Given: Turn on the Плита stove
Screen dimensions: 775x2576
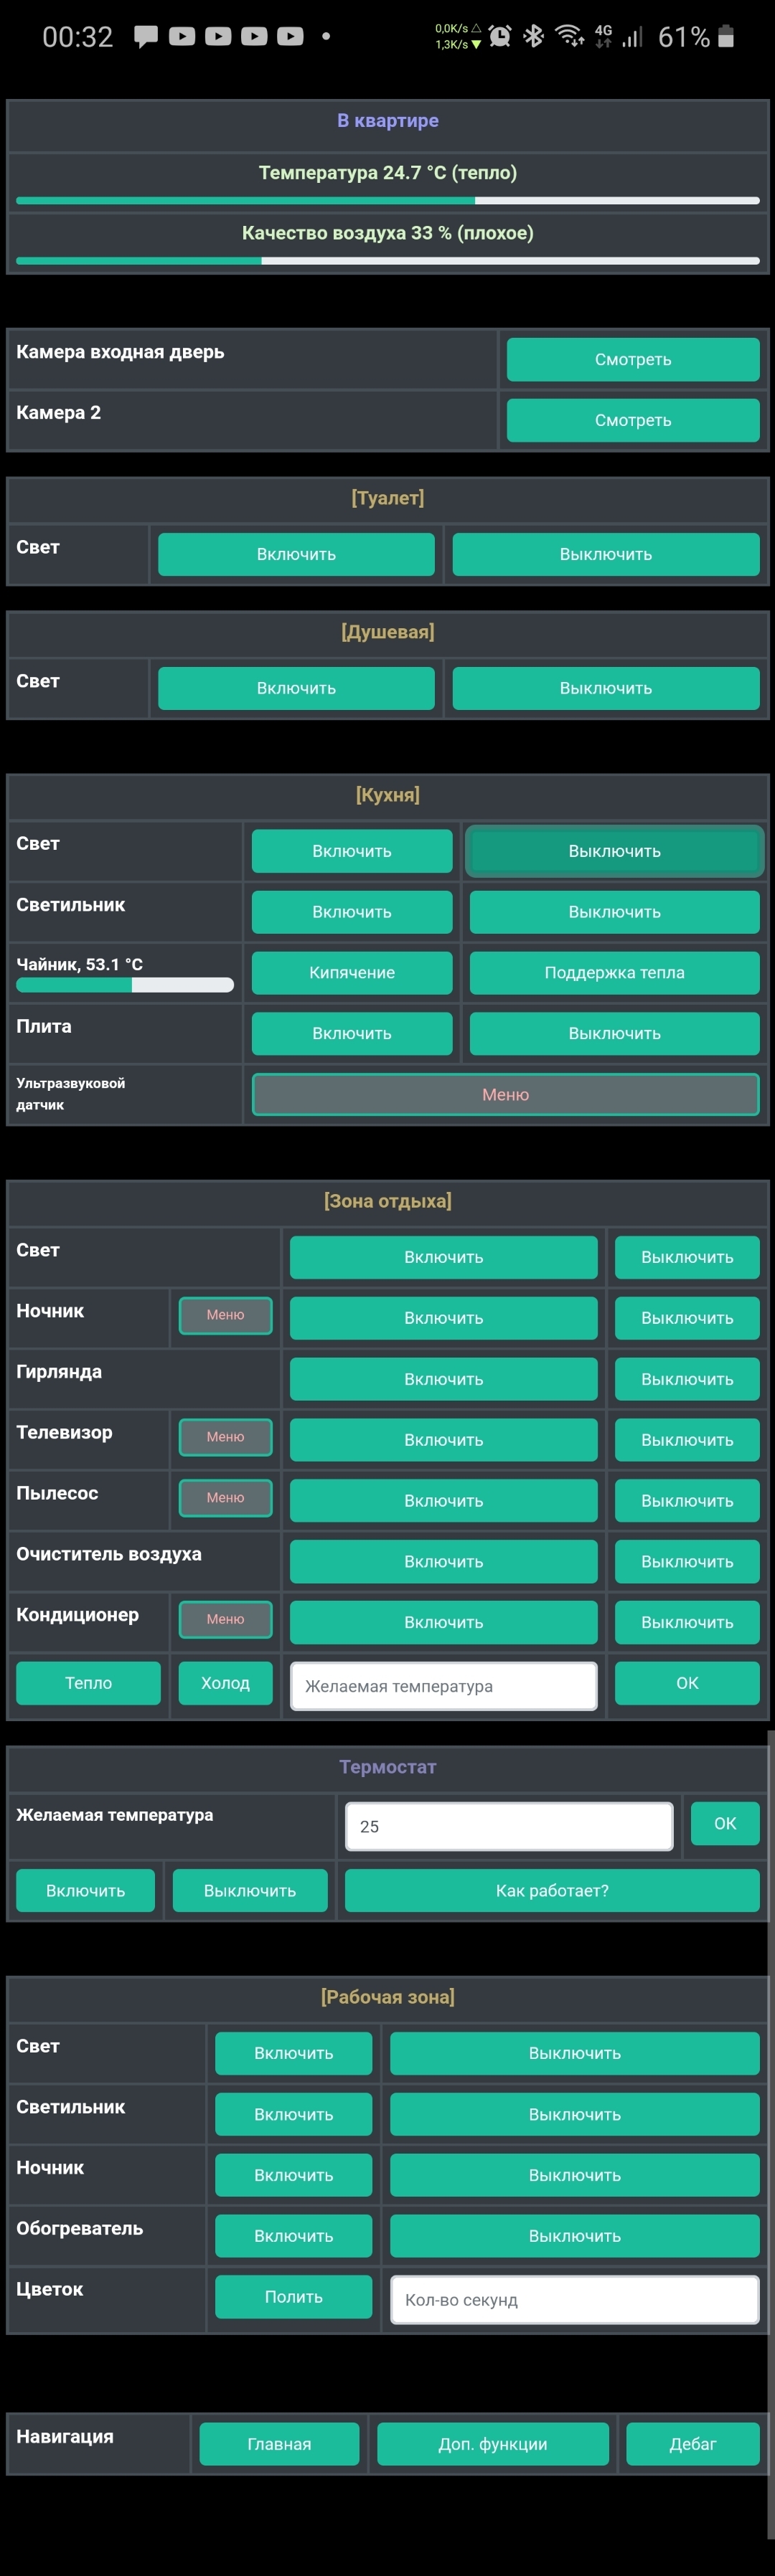Looking at the screenshot, I should 352,1033.
